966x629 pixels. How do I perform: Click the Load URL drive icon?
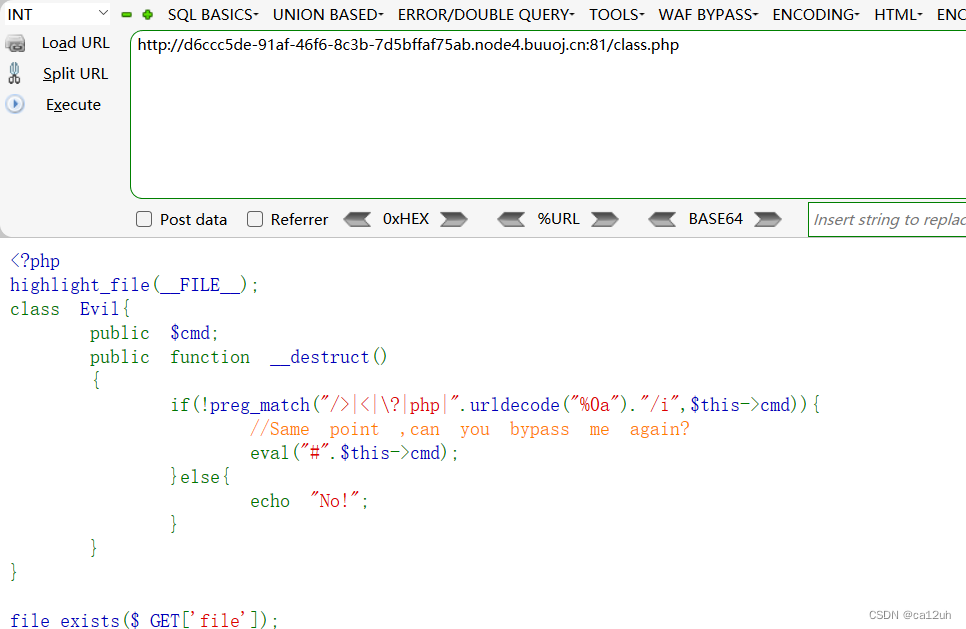(x=15, y=44)
